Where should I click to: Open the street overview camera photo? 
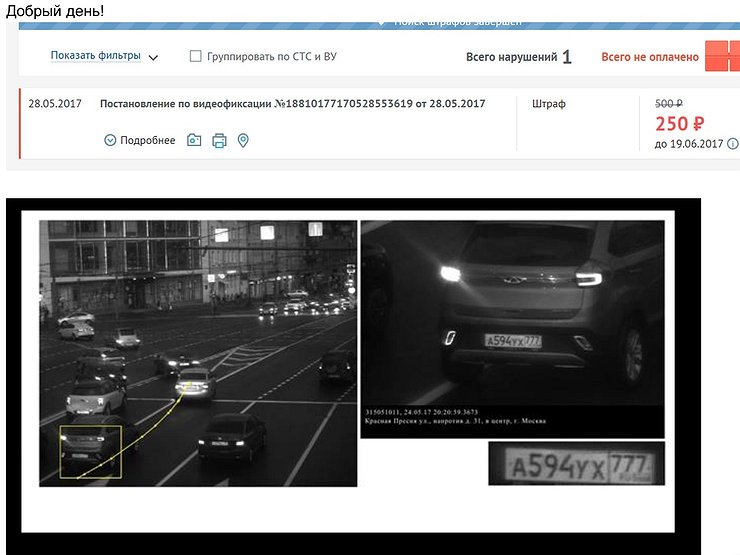pyautogui.click(x=198, y=353)
